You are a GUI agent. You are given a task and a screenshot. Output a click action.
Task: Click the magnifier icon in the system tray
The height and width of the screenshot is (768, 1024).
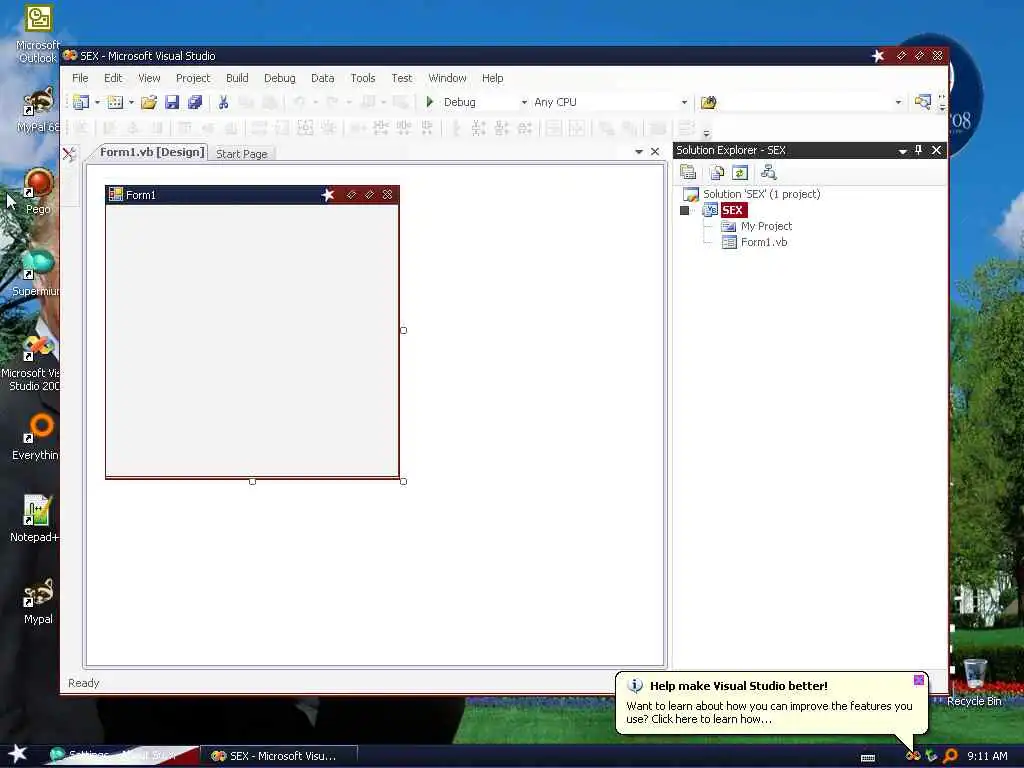pyautogui.click(x=951, y=756)
